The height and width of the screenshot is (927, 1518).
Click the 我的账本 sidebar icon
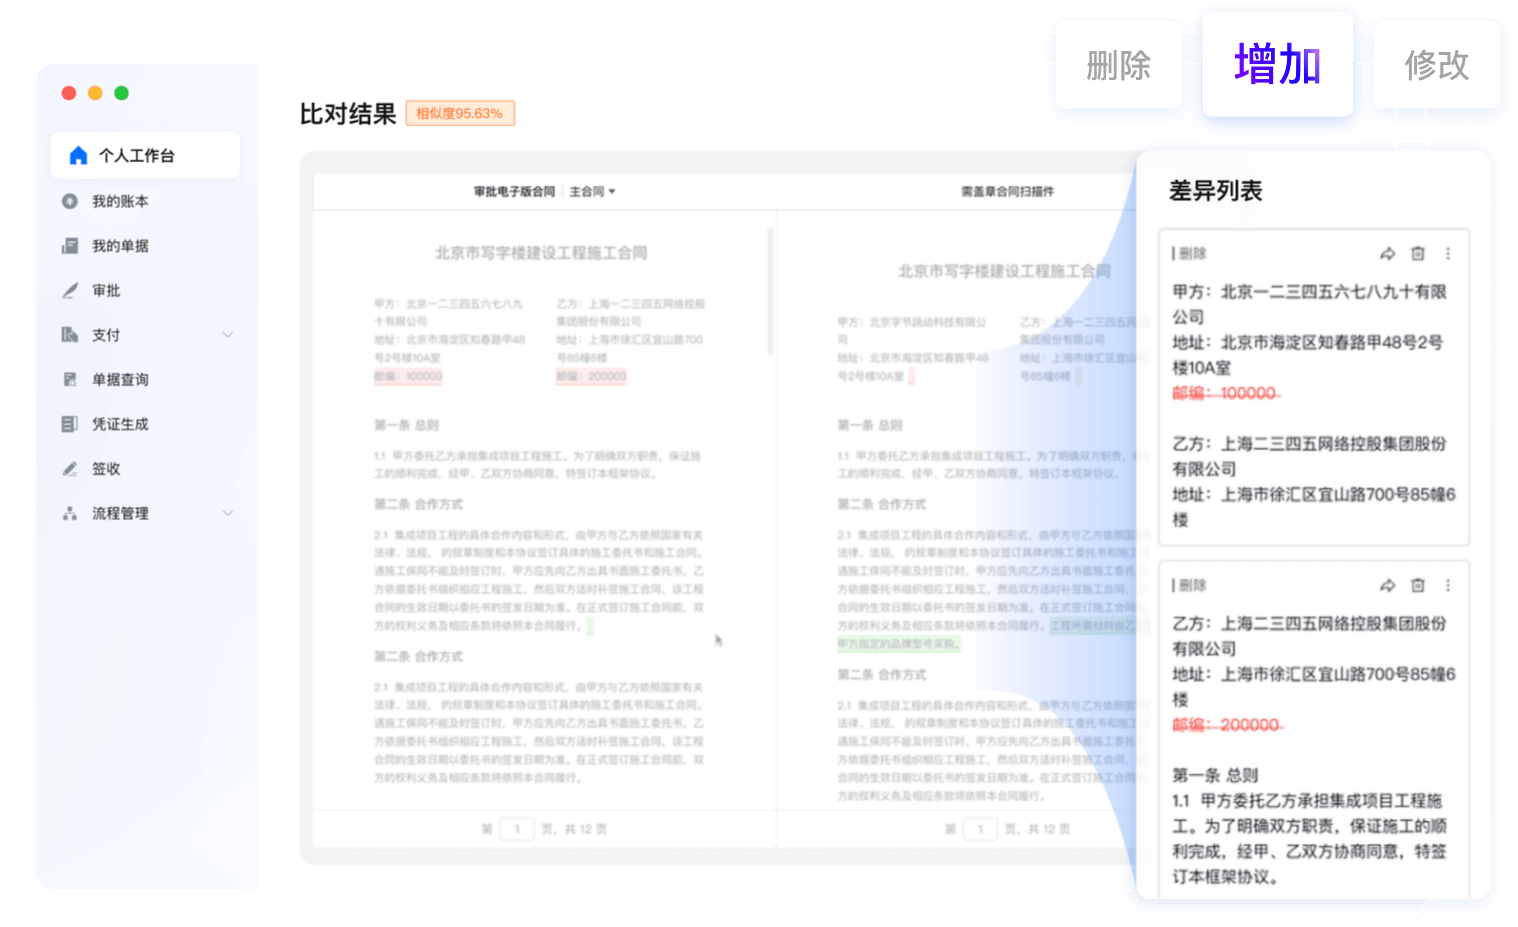click(70, 201)
